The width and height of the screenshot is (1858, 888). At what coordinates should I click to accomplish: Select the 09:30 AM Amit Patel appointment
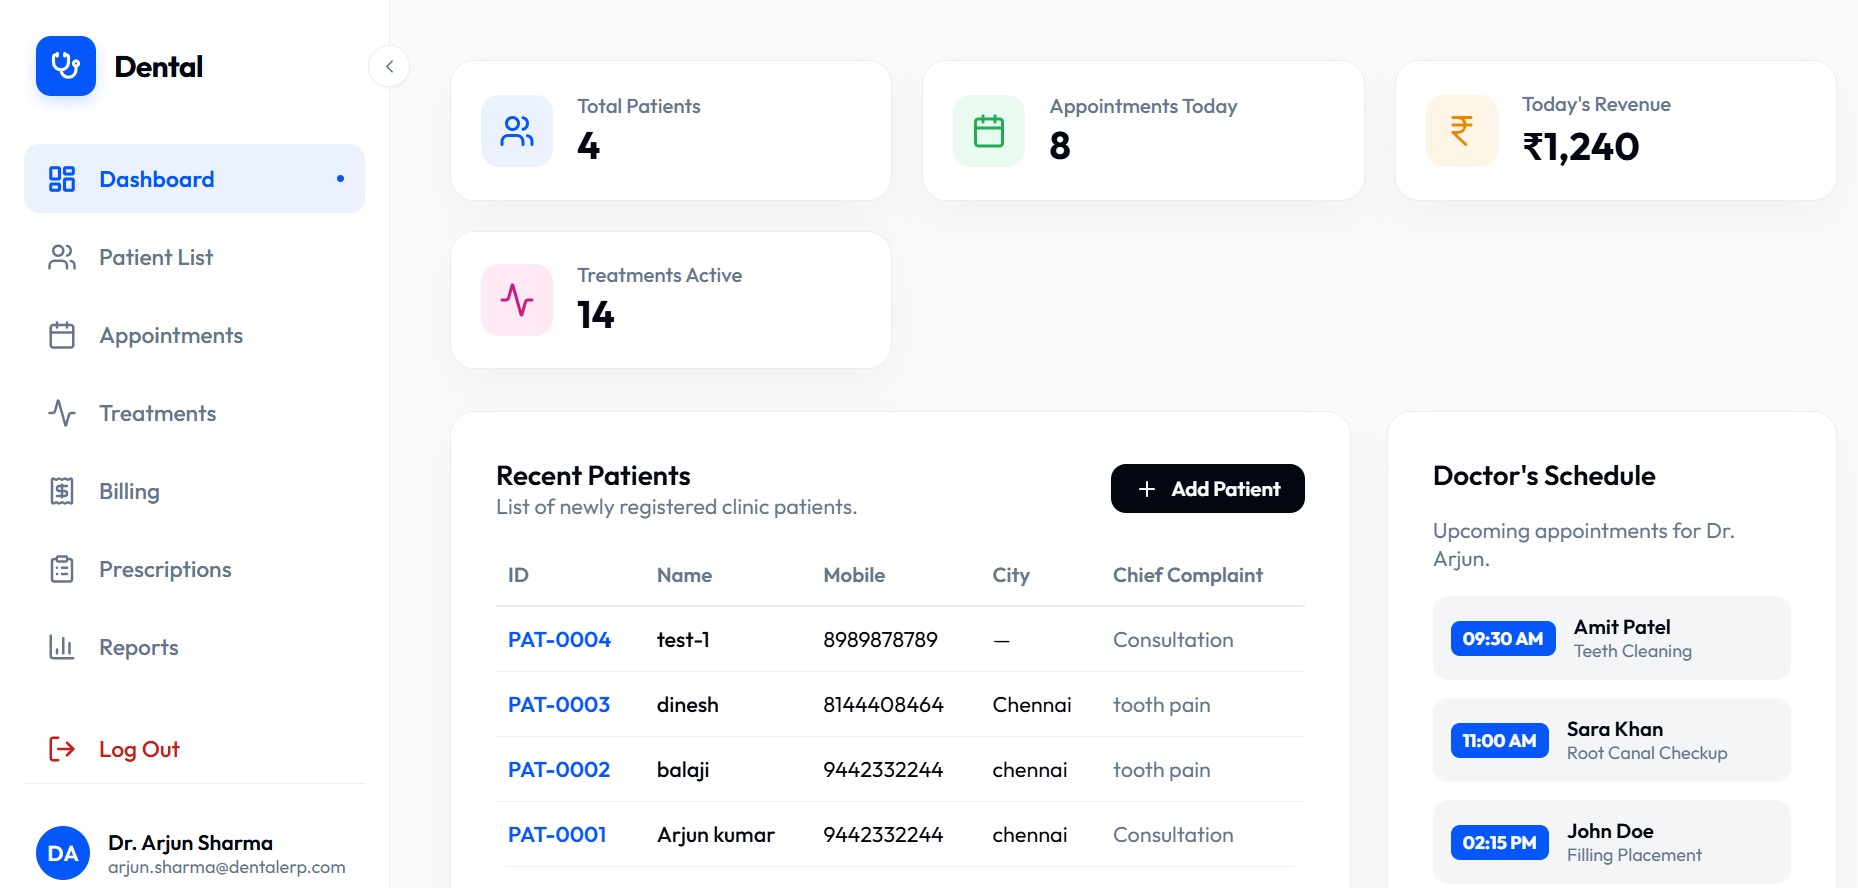tap(1612, 638)
